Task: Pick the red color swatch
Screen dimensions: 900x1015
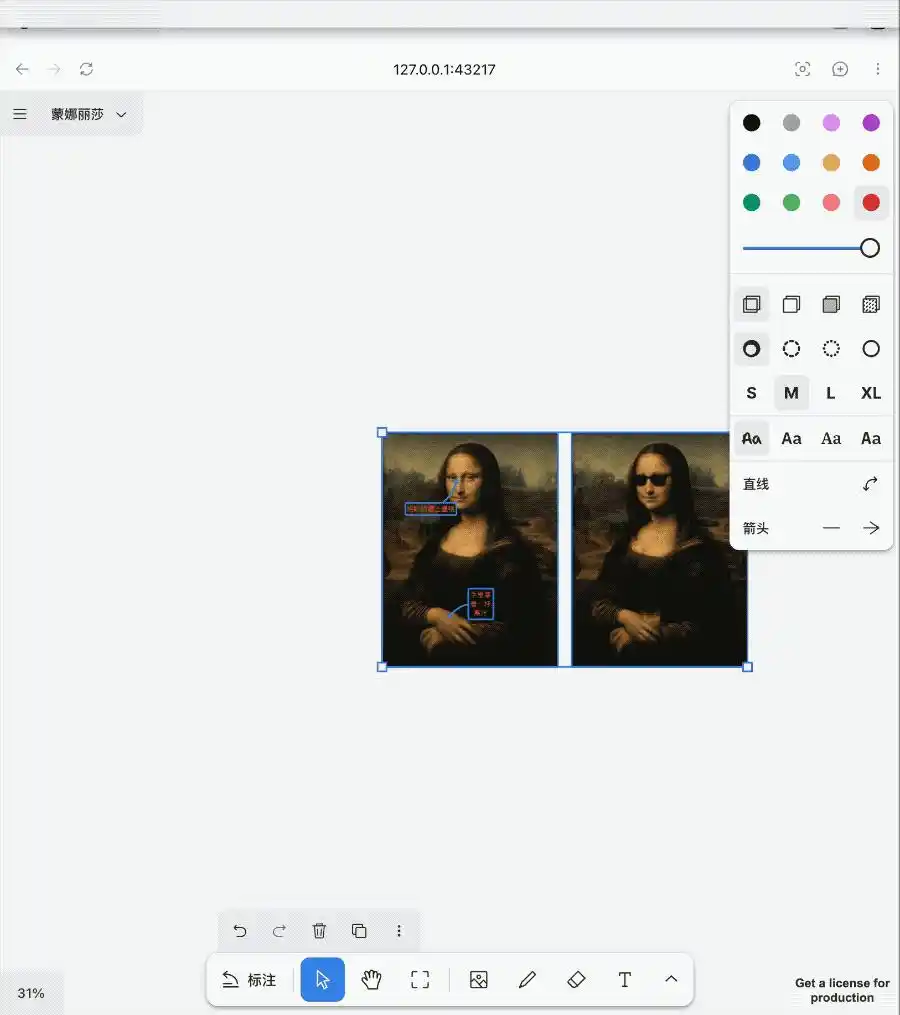Action: [871, 203]
